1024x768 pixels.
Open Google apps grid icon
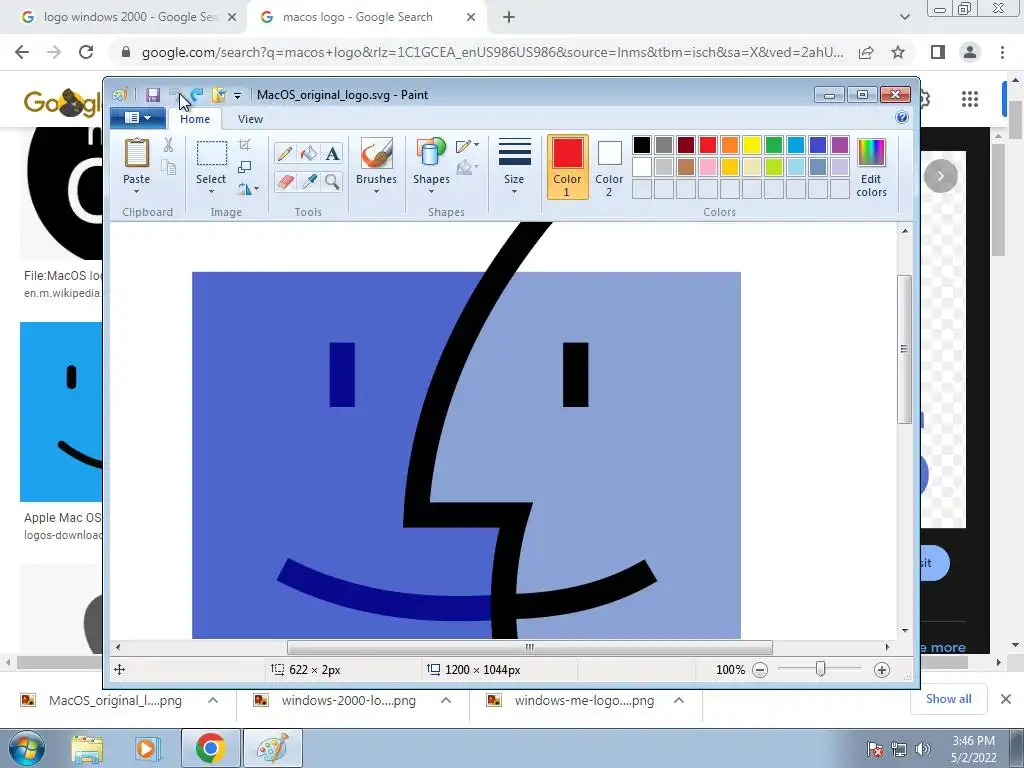tap(970, 99)
